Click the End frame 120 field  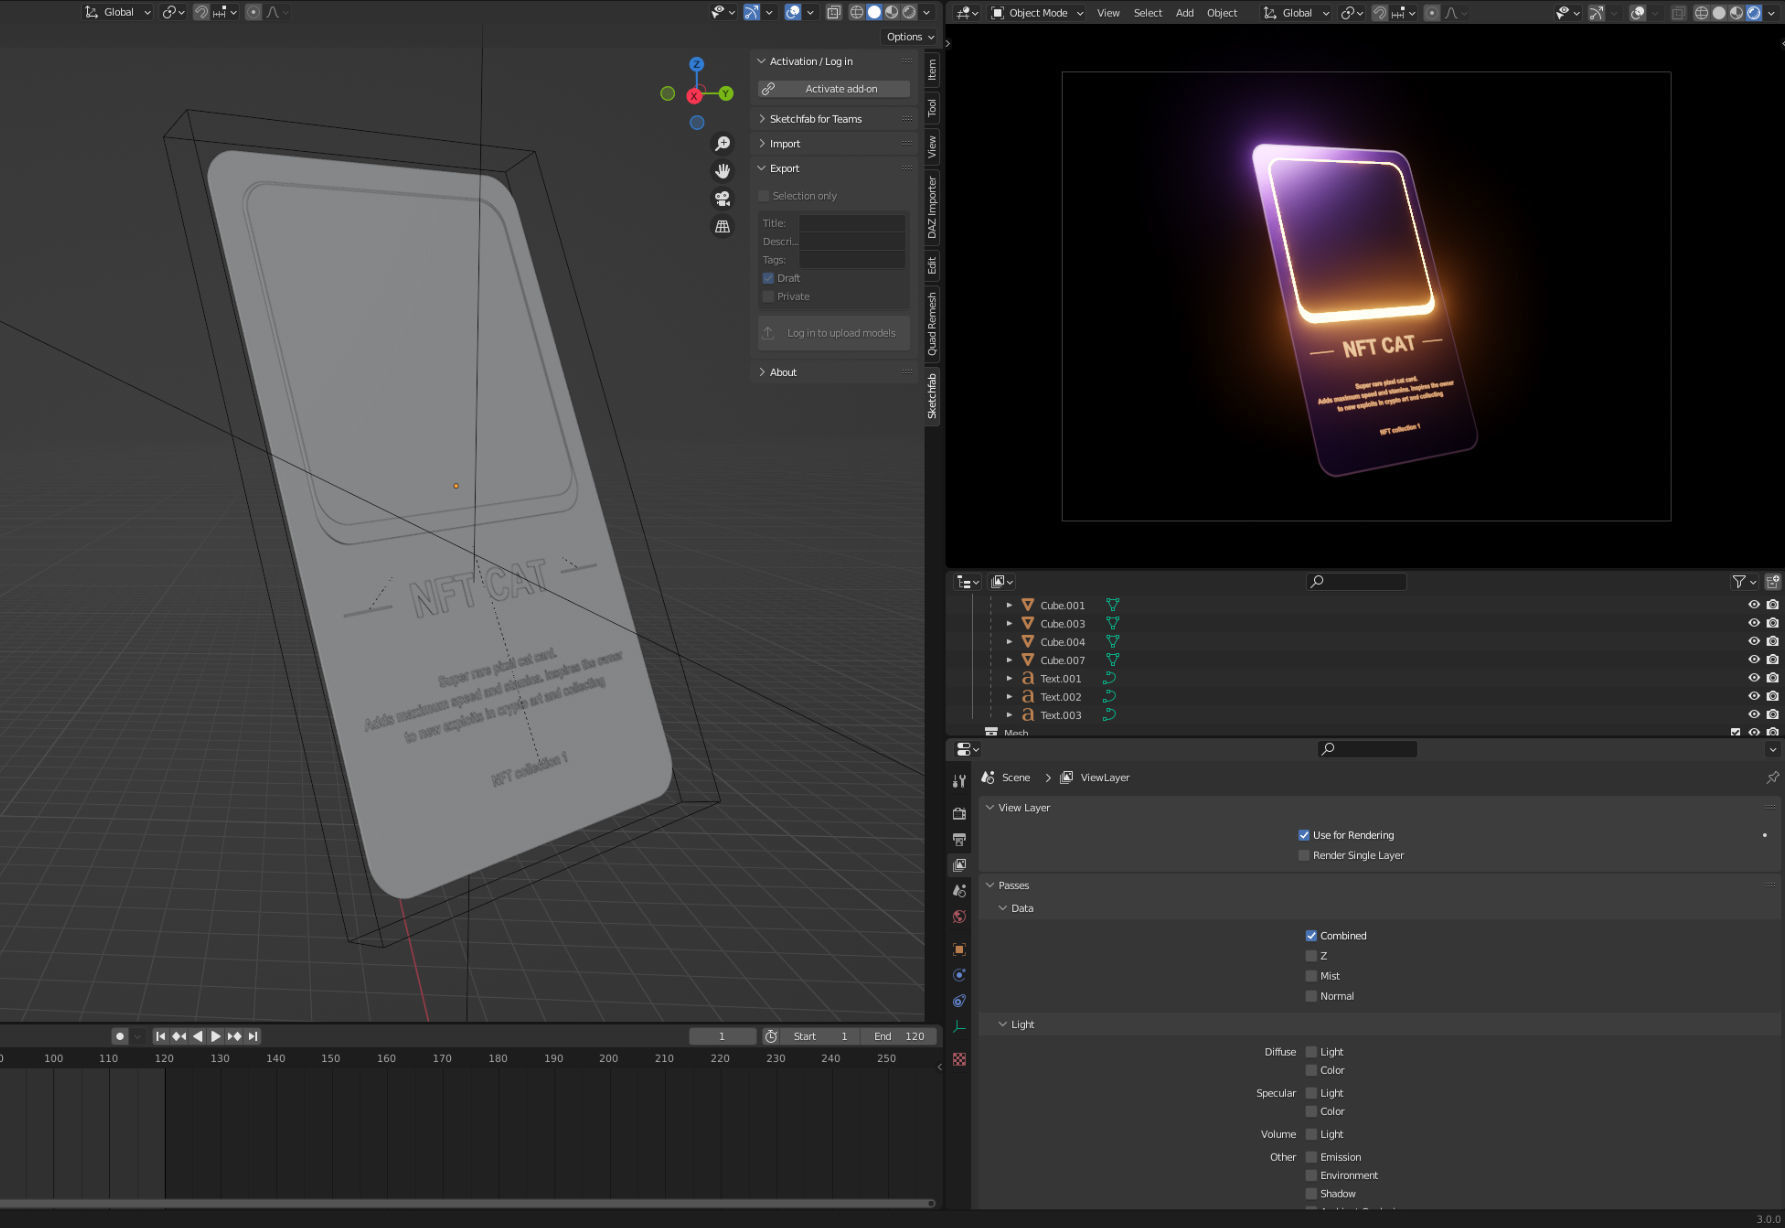click(899, 1036)
